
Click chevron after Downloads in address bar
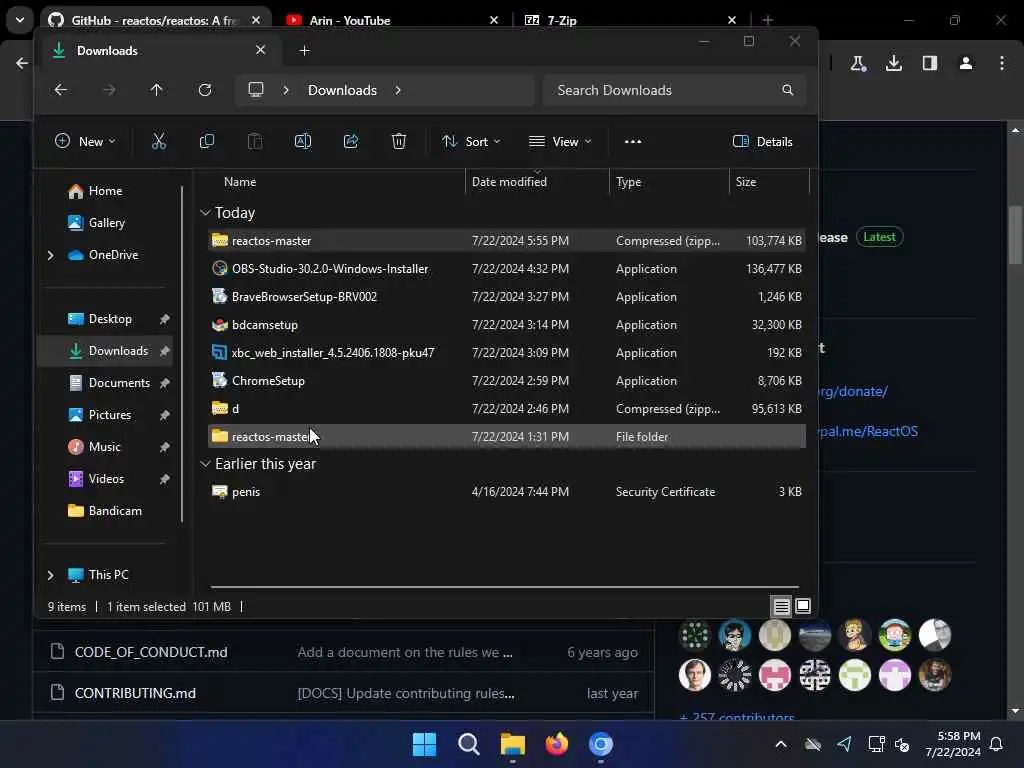pos(398,90)
